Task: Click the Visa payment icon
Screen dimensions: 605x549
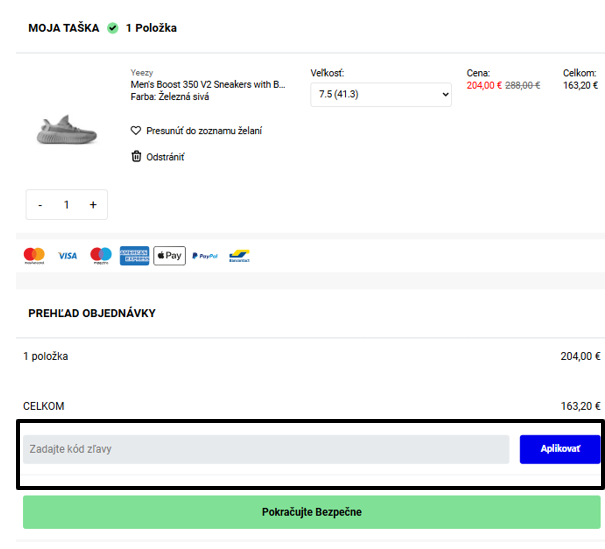Action: (x=67, y=256)
